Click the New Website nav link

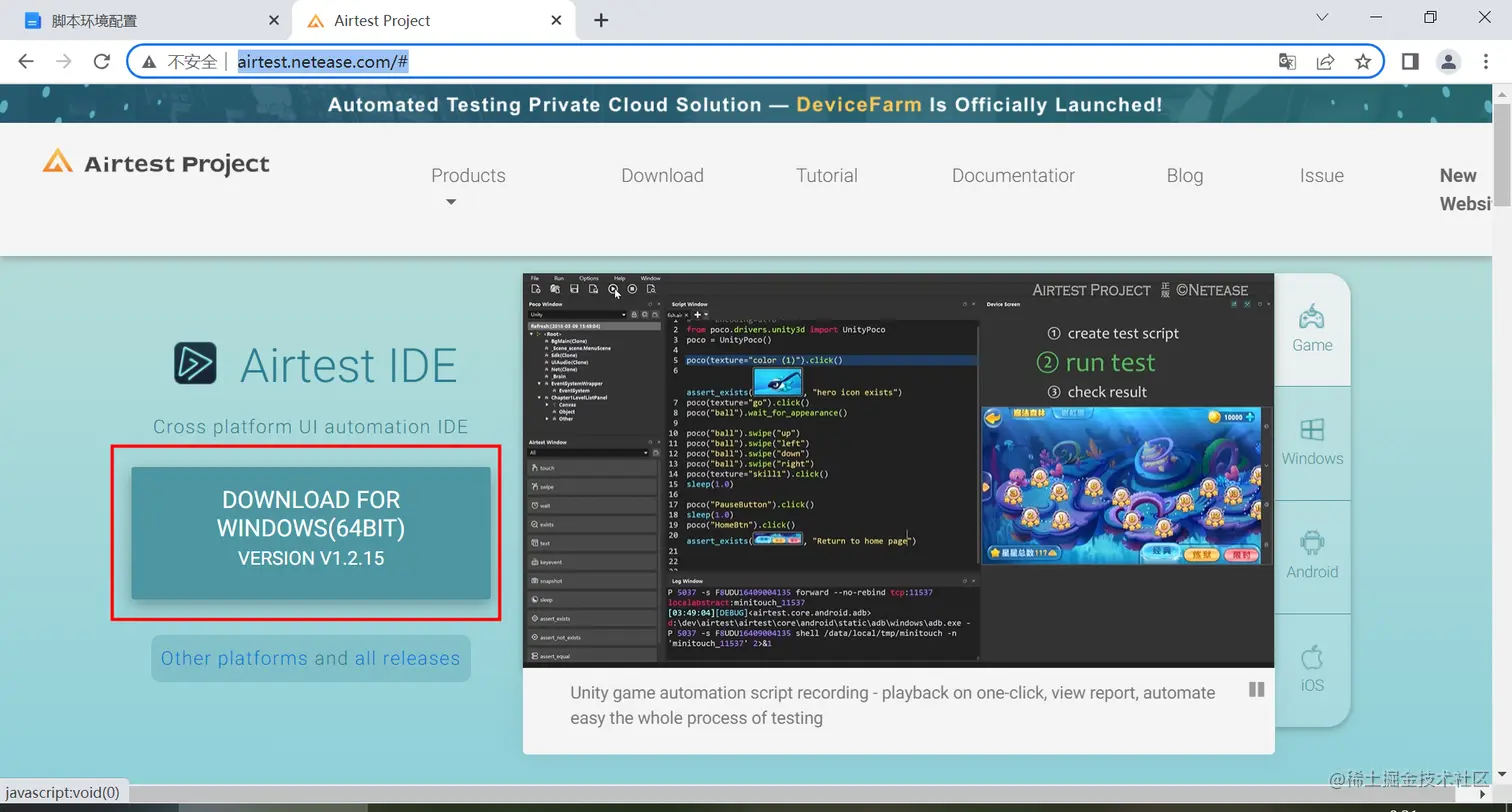(1464, 189)
